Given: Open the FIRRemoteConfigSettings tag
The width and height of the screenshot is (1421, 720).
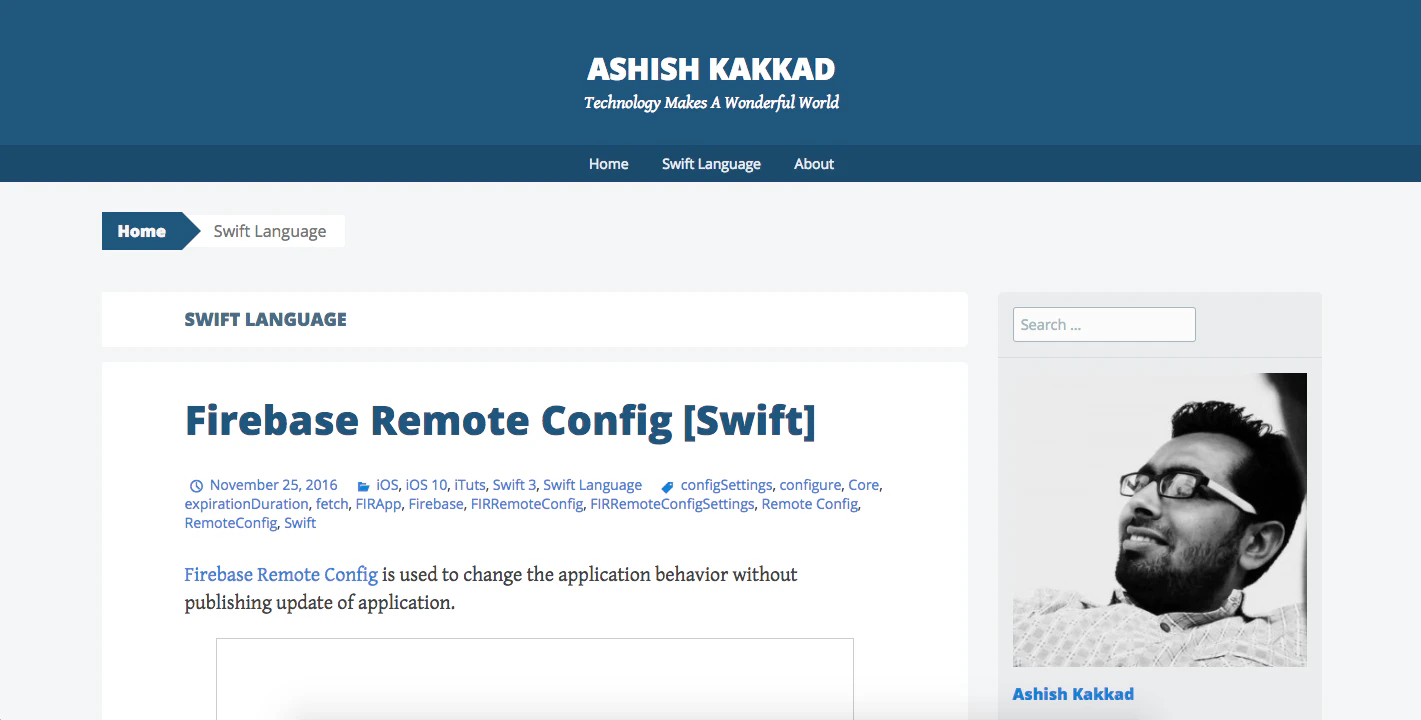Looking at the screenshot, I should click(671, 503).
